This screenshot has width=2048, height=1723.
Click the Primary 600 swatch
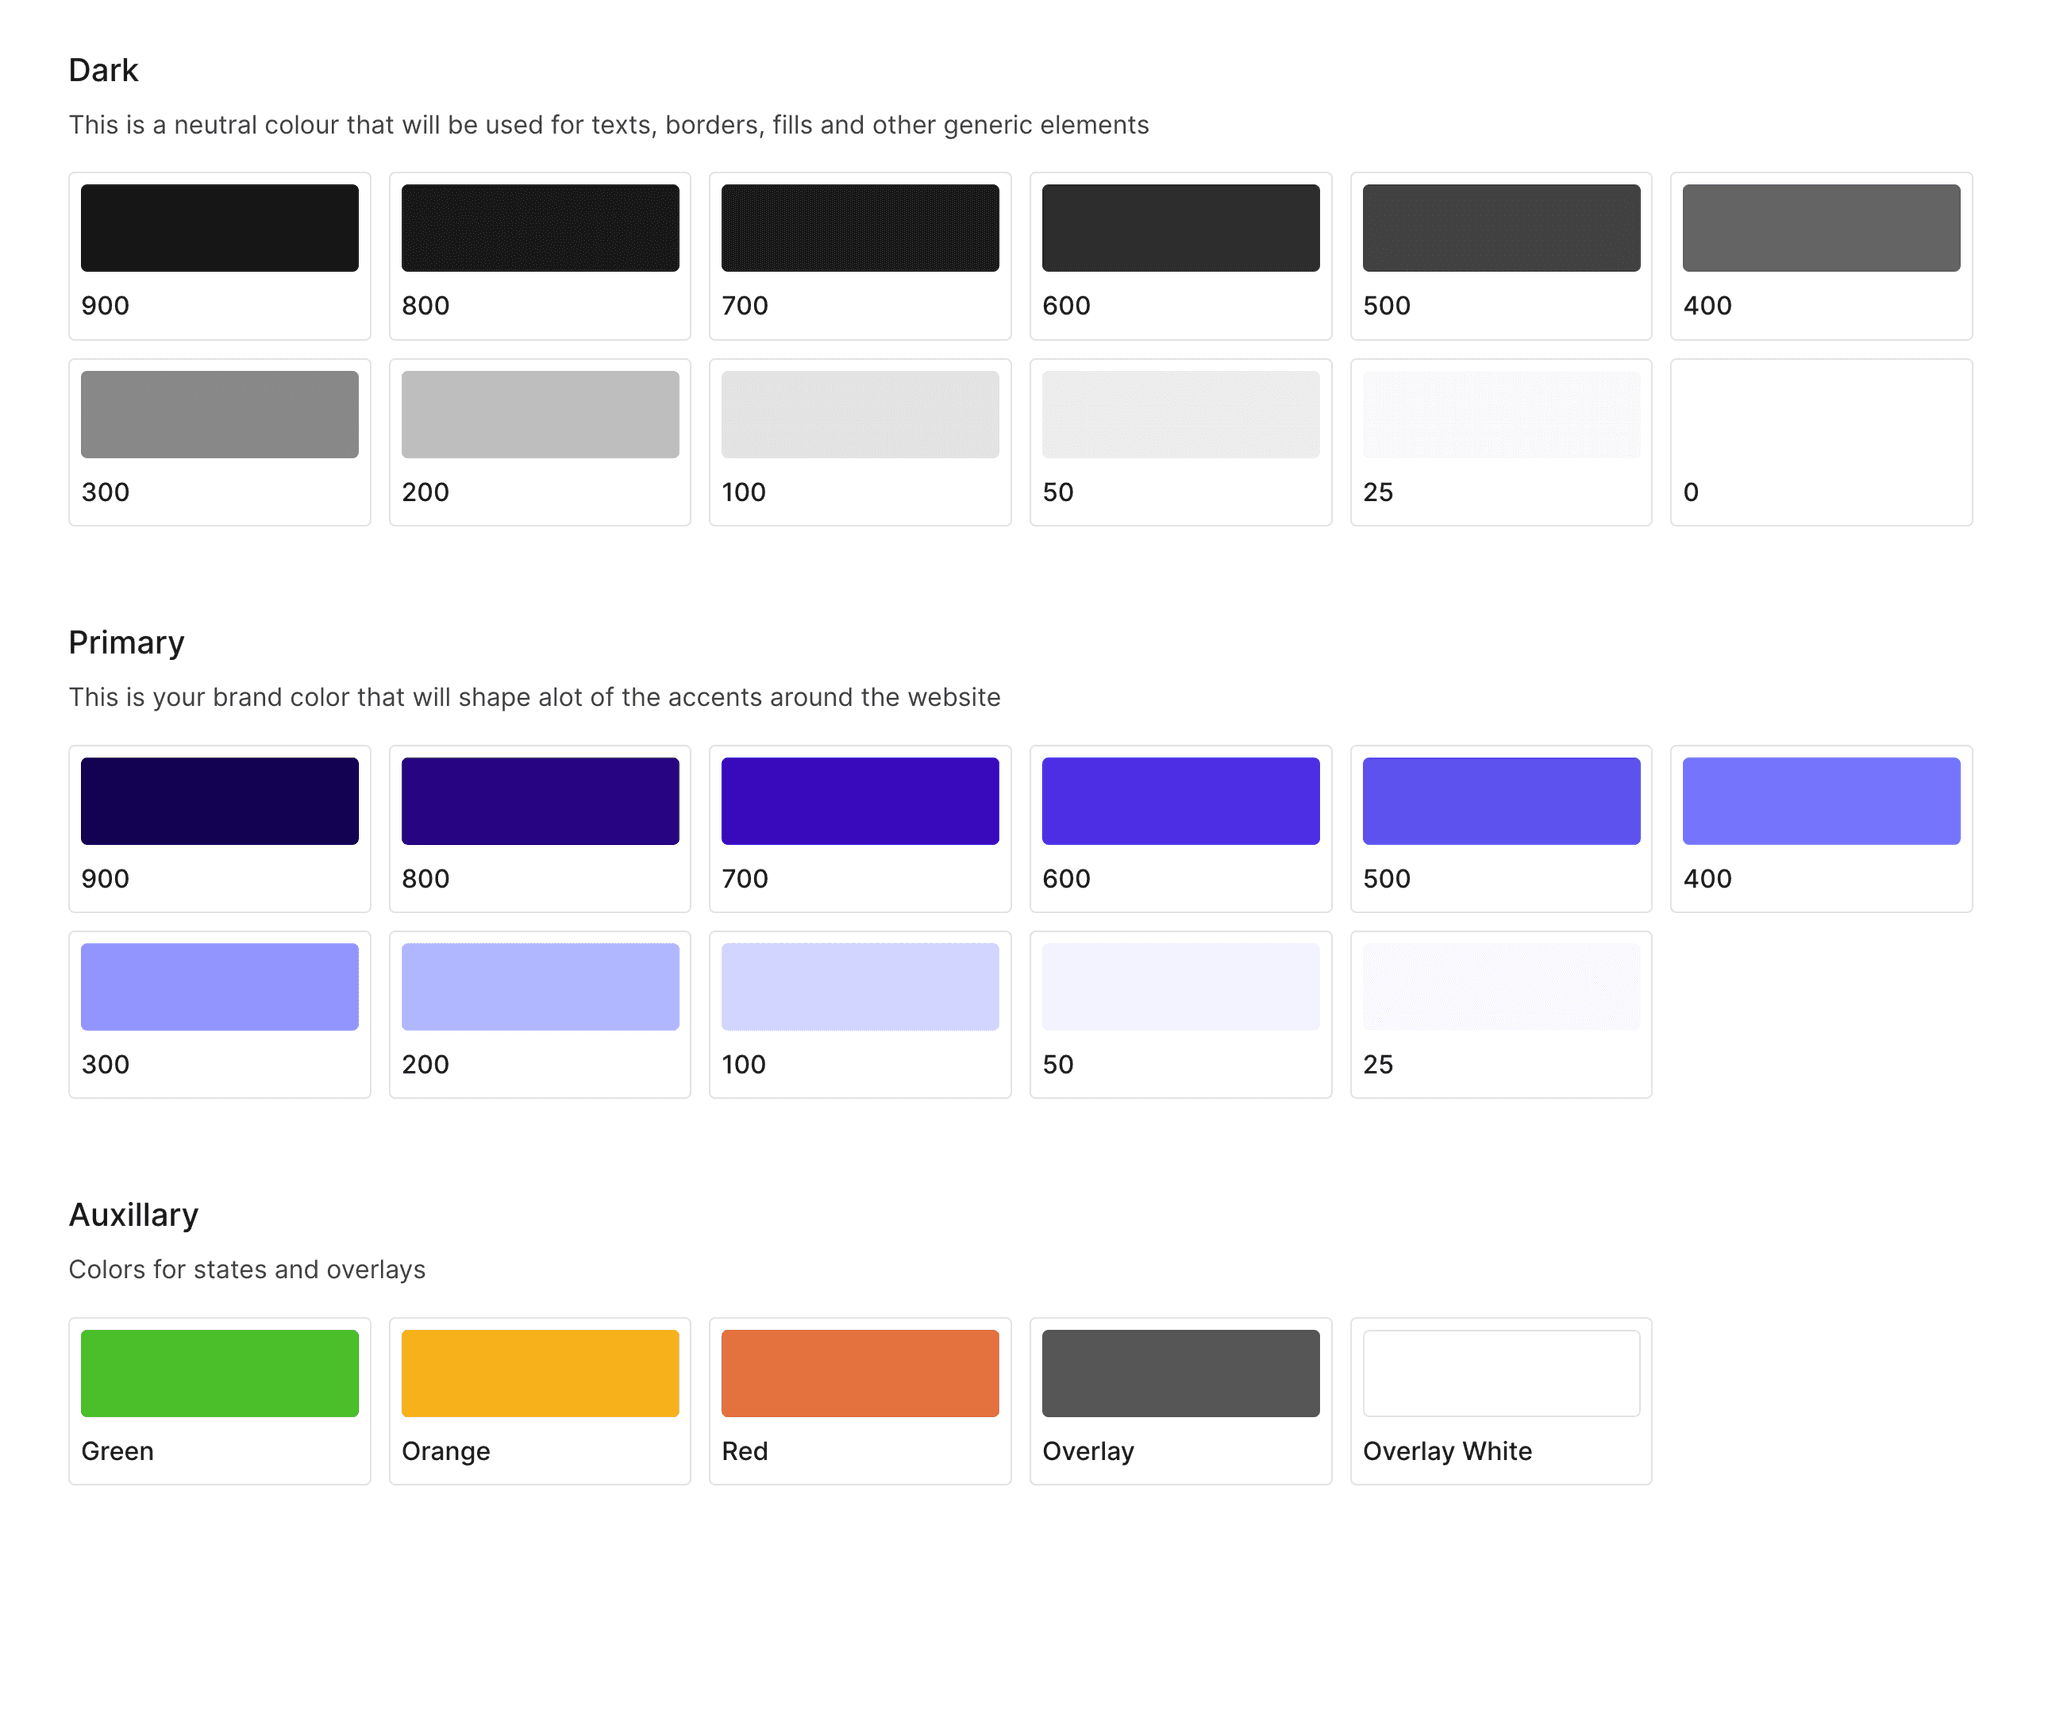1180,800
